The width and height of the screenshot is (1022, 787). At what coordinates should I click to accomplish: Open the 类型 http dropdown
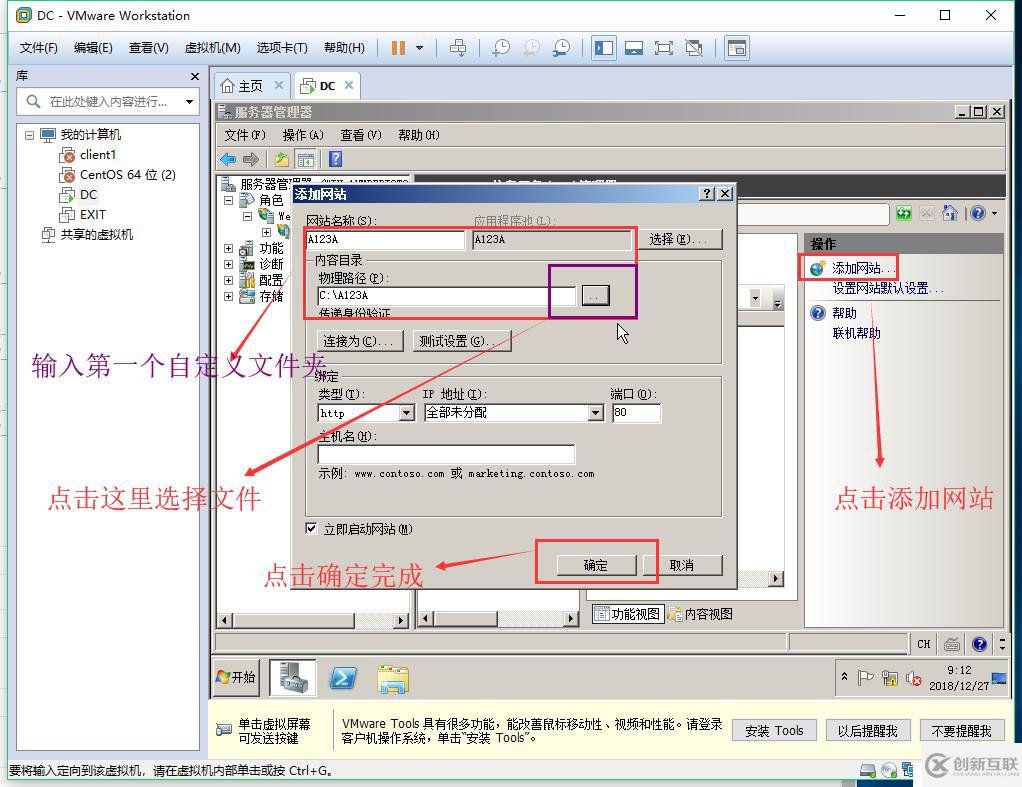coord(407,413)
